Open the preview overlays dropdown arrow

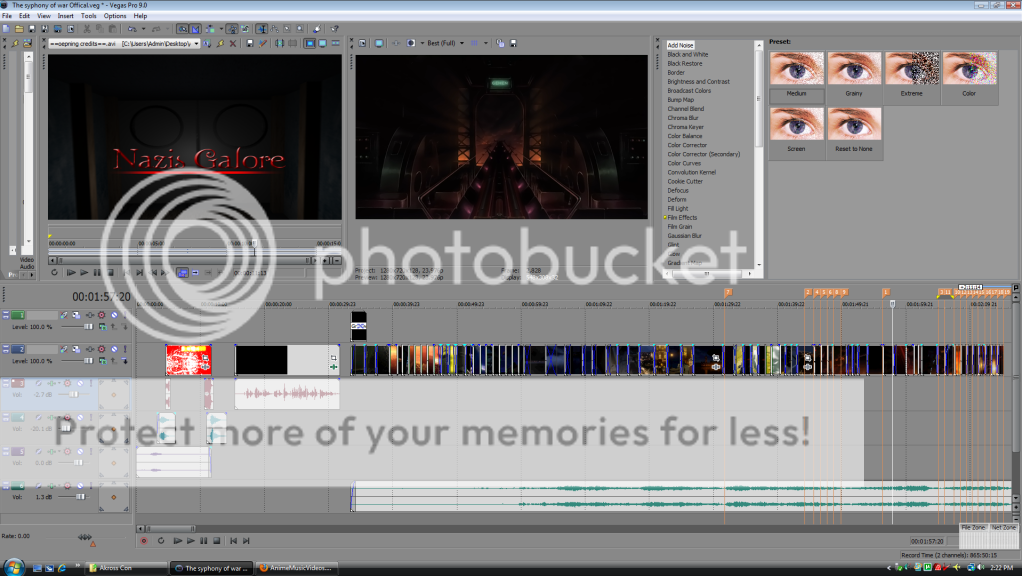click(x=486, y=43)
